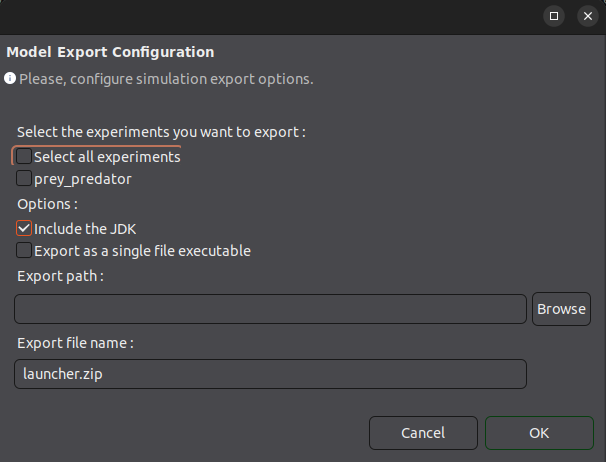The image size is (606, 462).
Task: Close the dialog via the X icon
Action: 588,16
